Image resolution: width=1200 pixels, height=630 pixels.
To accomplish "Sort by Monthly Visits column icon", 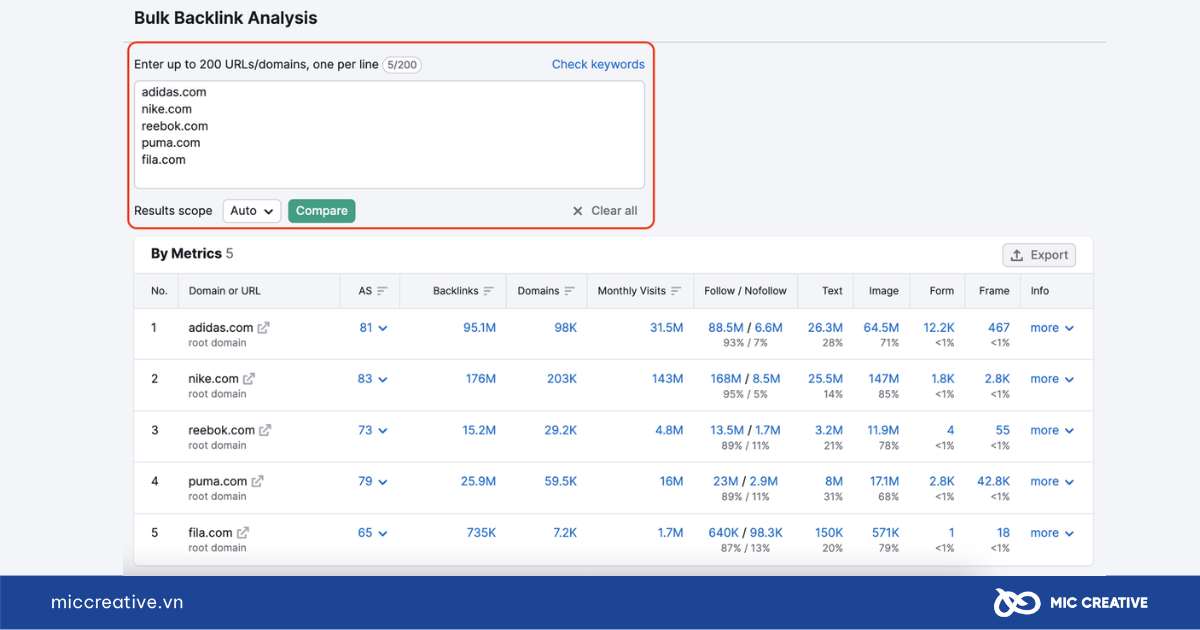I will click(x=676, y=291).
